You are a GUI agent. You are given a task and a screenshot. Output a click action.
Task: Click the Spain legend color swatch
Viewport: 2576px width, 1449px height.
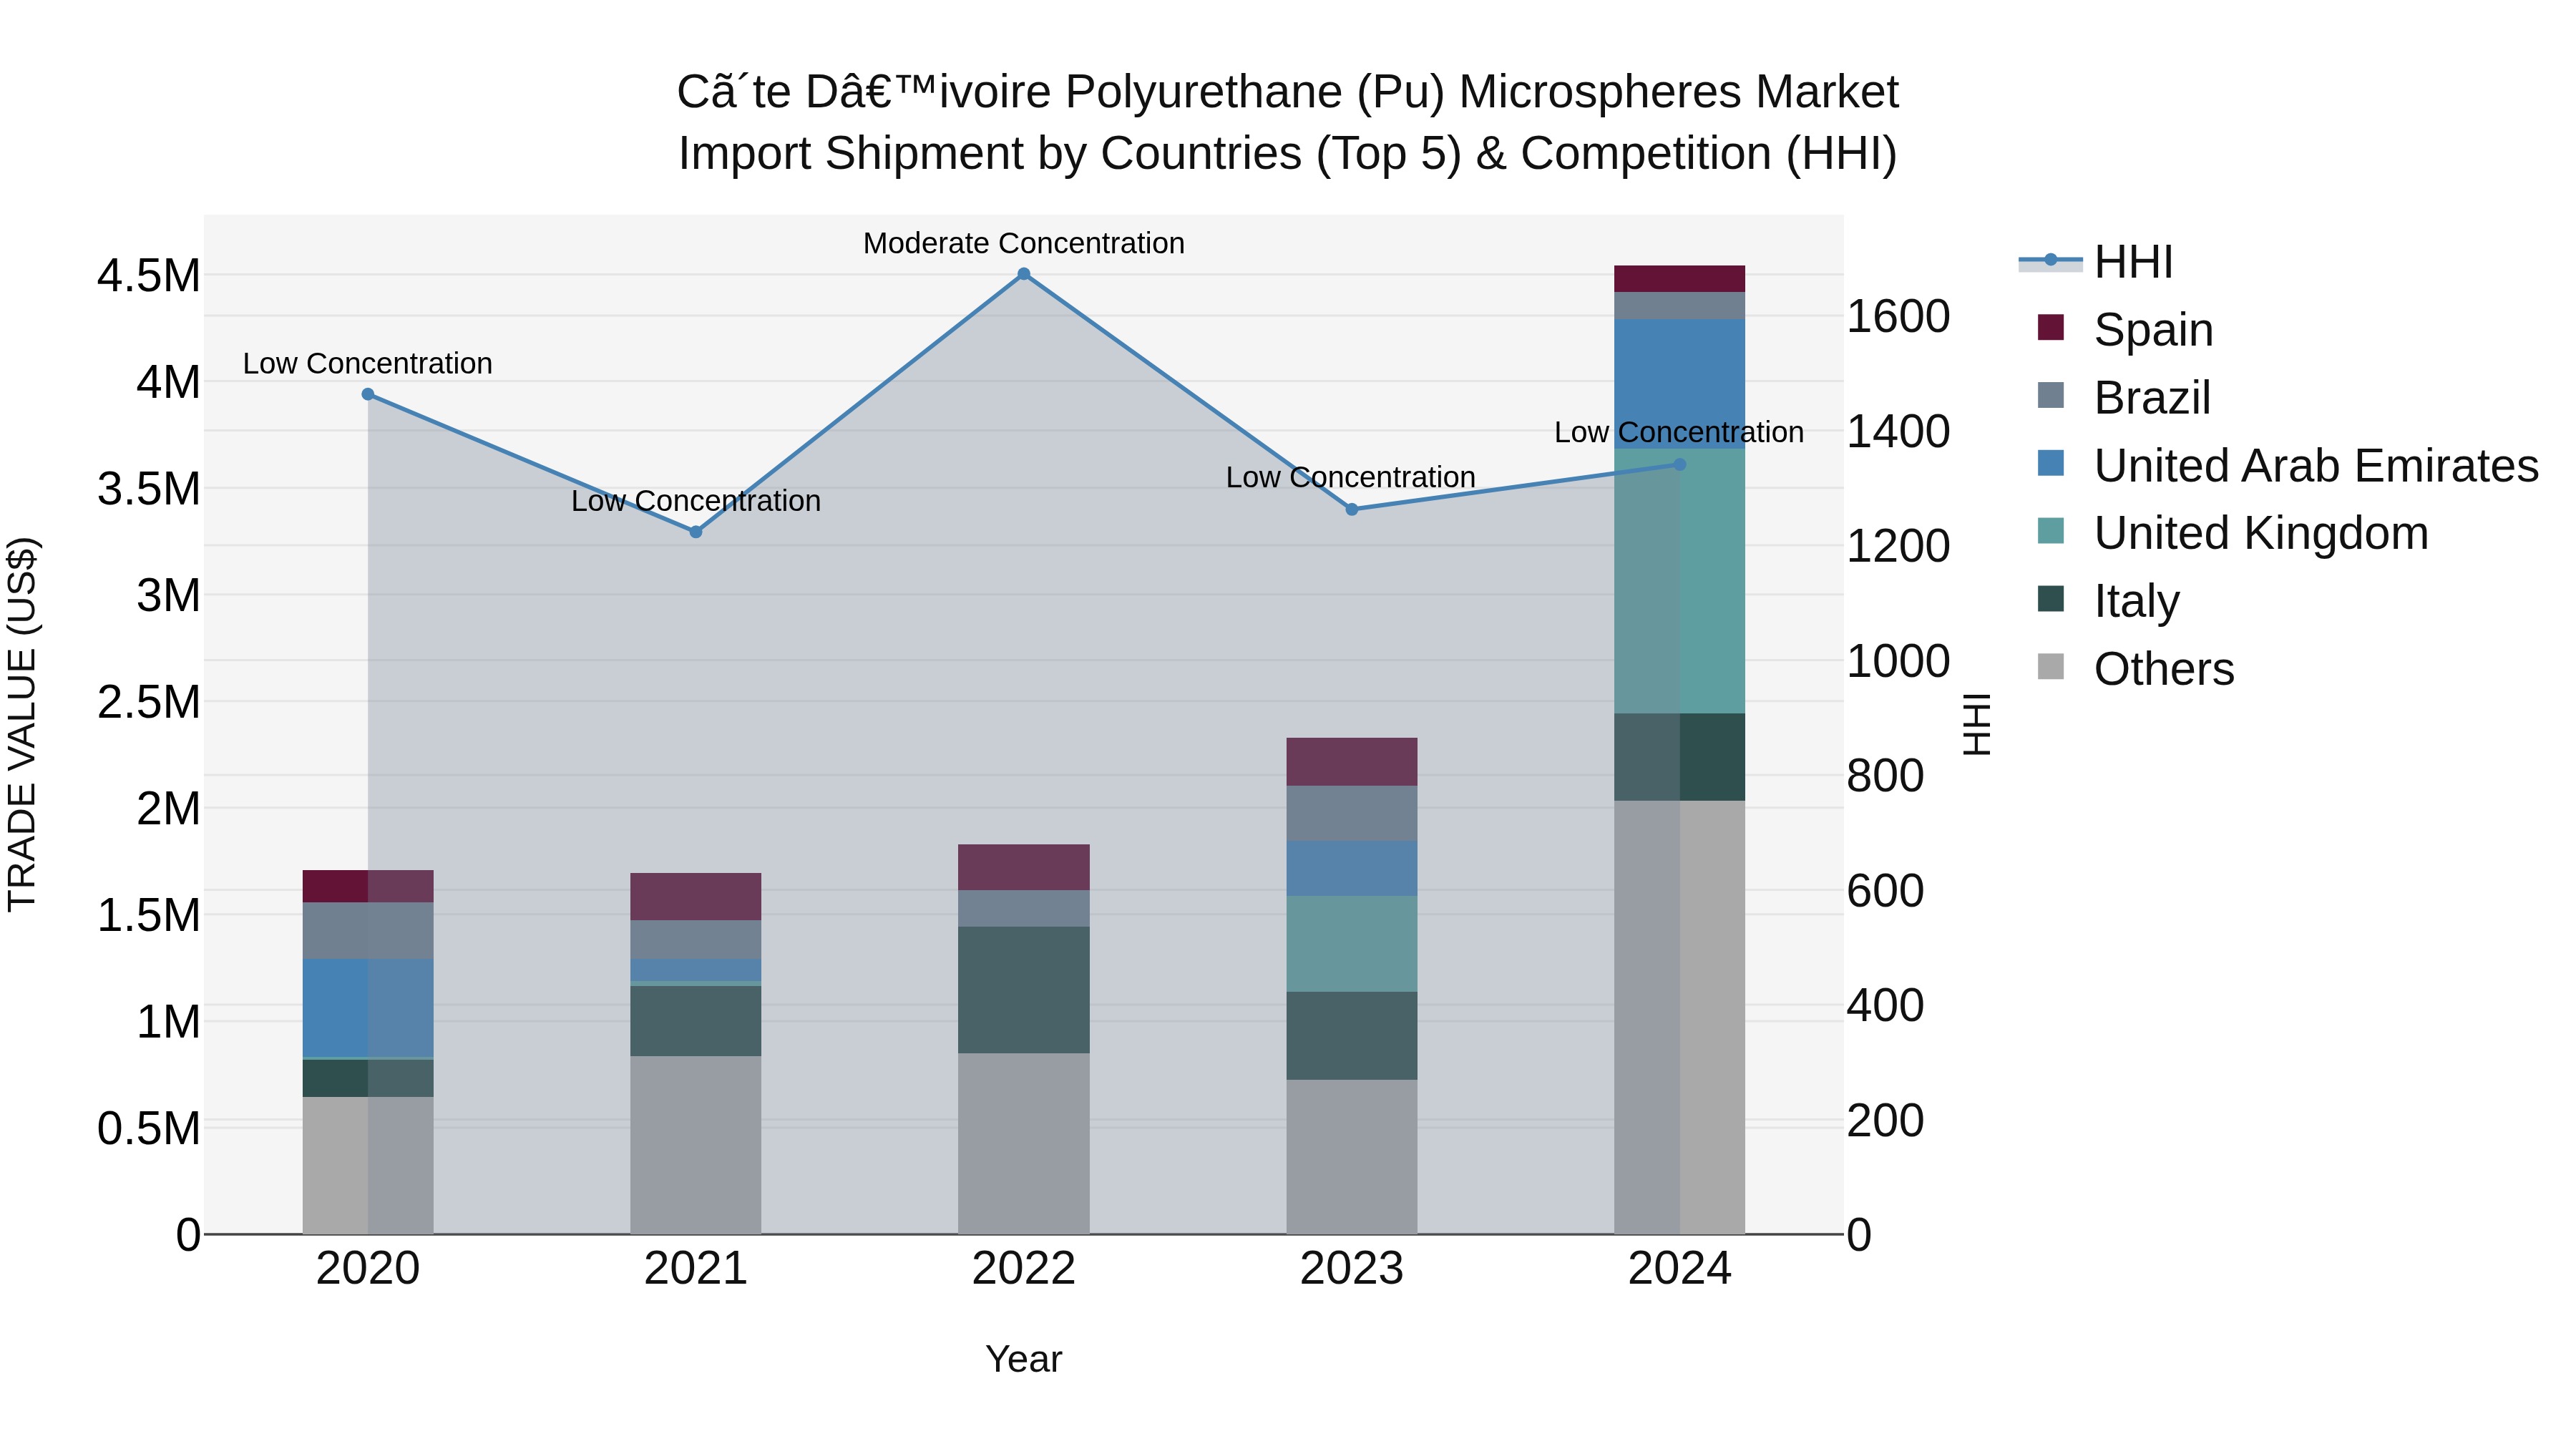pyautogui.click(x=2050, y=328)
